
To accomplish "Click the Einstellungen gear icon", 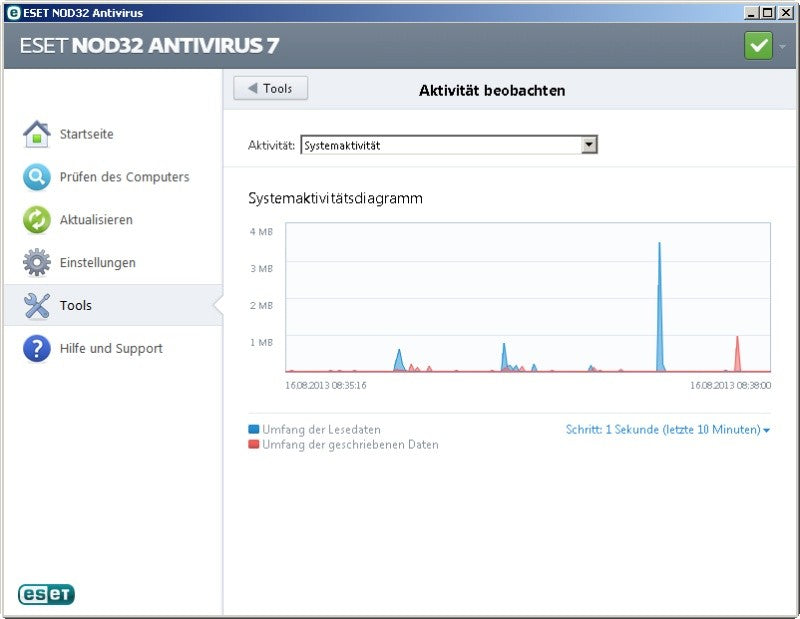I will [37, 262].
